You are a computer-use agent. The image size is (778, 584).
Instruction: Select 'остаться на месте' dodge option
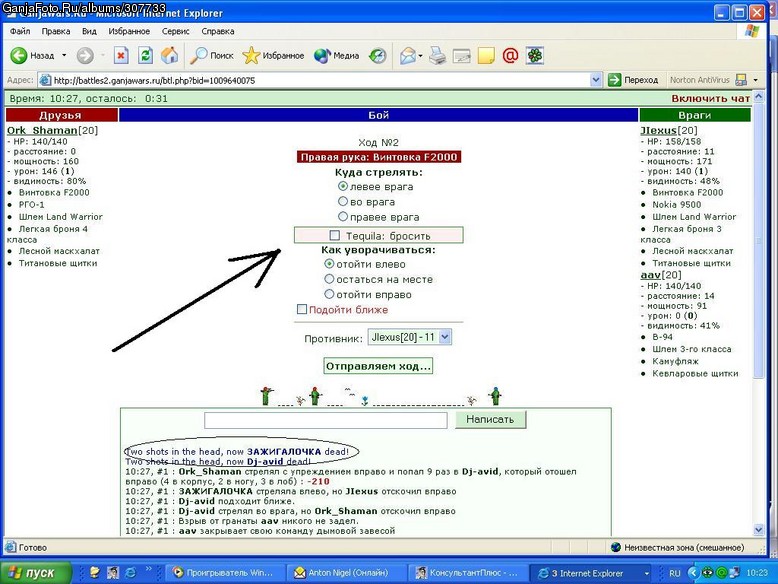click(329, 279)
